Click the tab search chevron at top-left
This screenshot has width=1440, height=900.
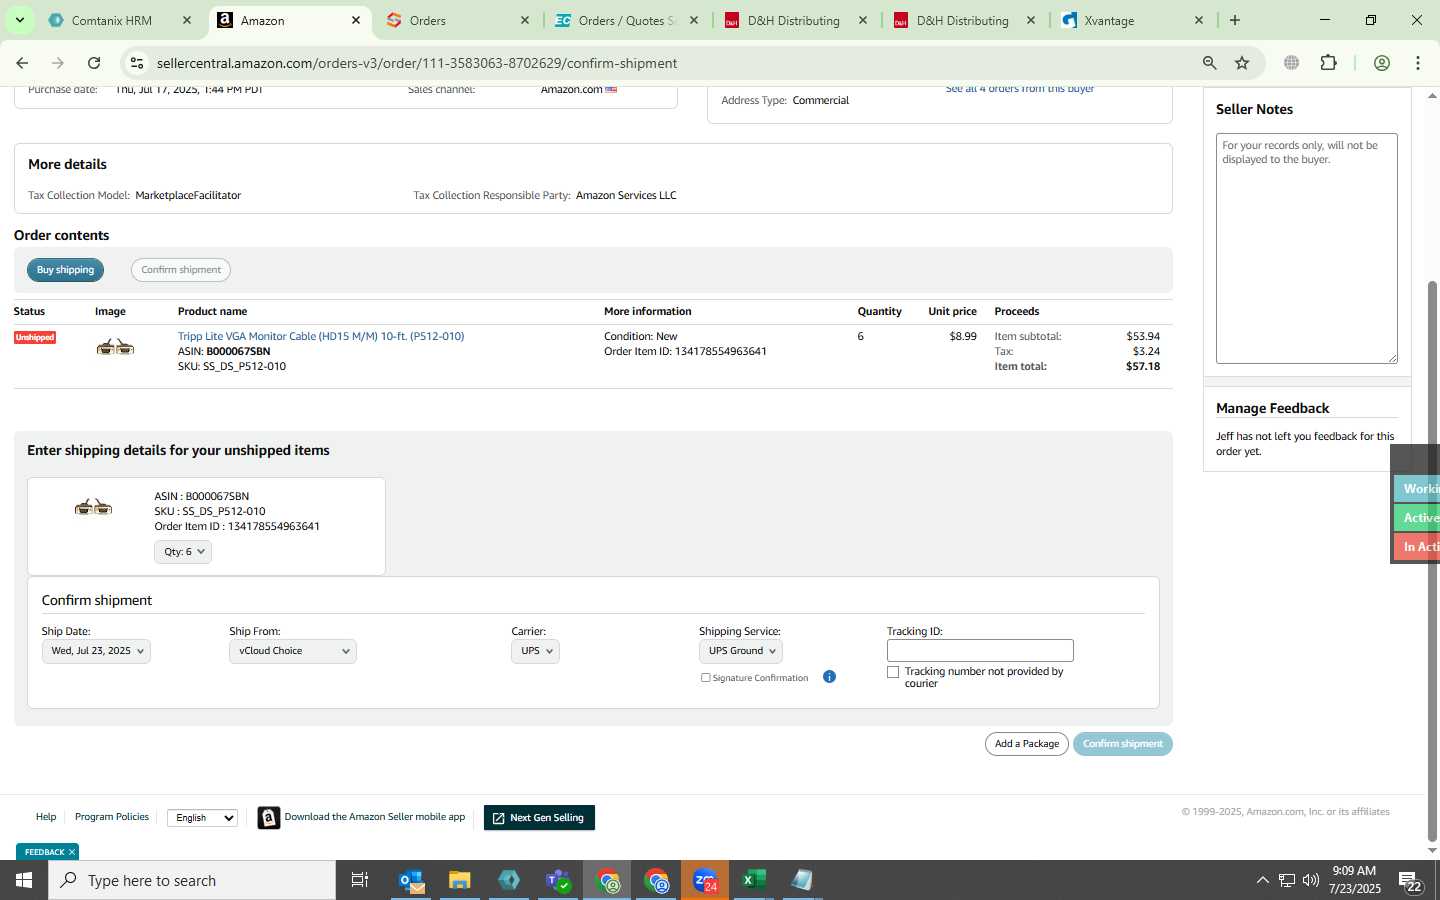(19, 20)
